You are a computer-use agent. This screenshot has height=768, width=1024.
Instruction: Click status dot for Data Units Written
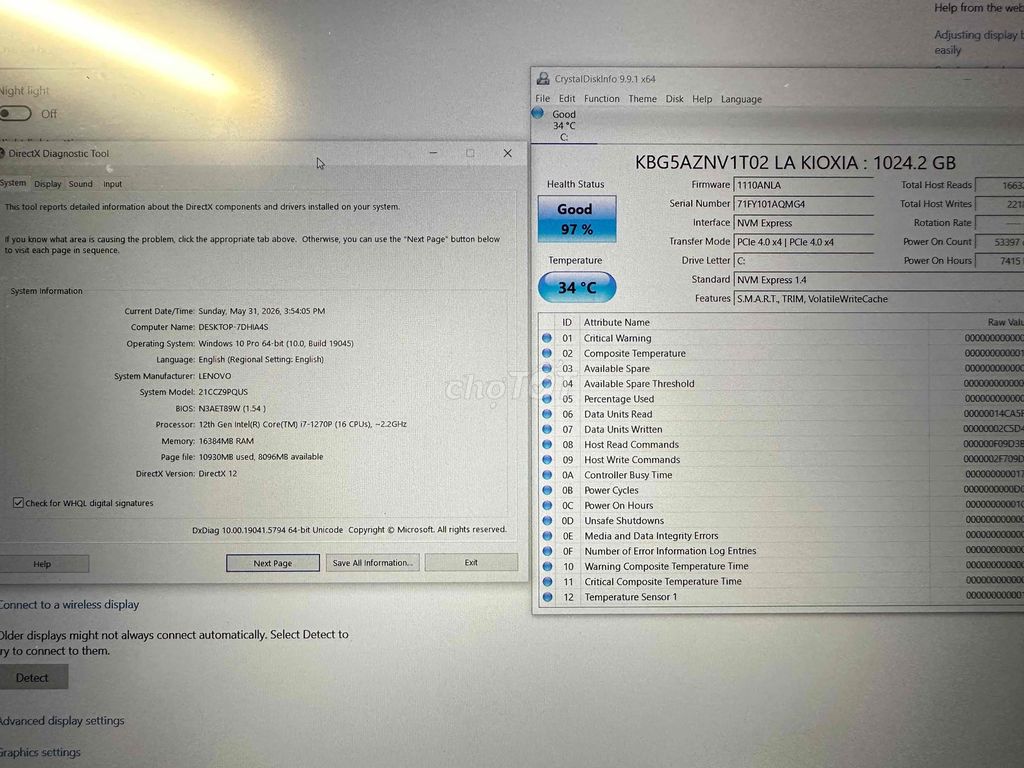click(x=547, y=429)
